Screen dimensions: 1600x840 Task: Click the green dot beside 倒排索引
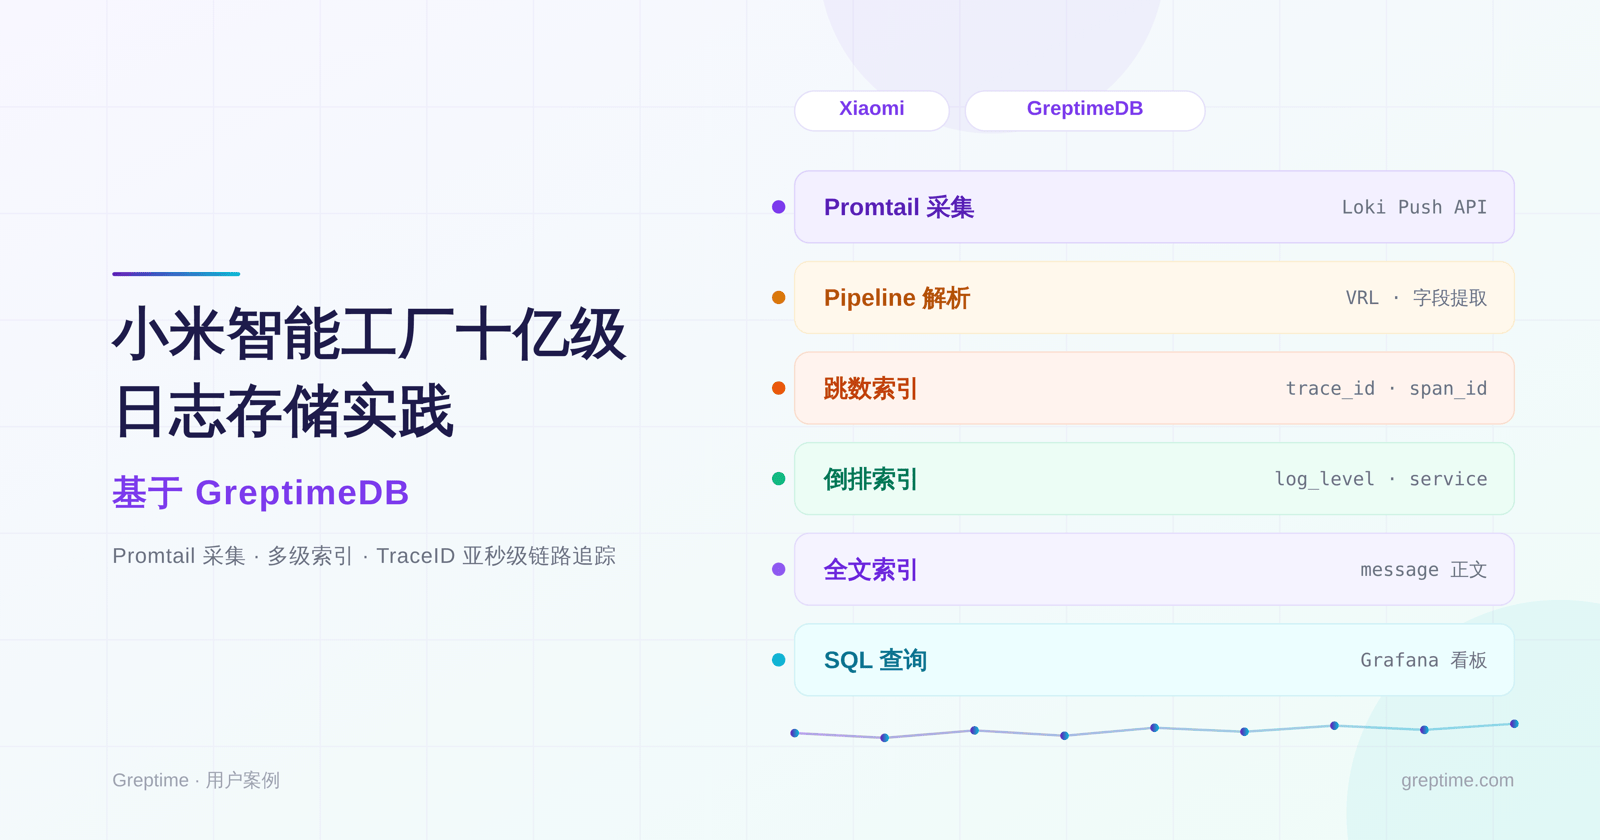click(x=779, y=479)
